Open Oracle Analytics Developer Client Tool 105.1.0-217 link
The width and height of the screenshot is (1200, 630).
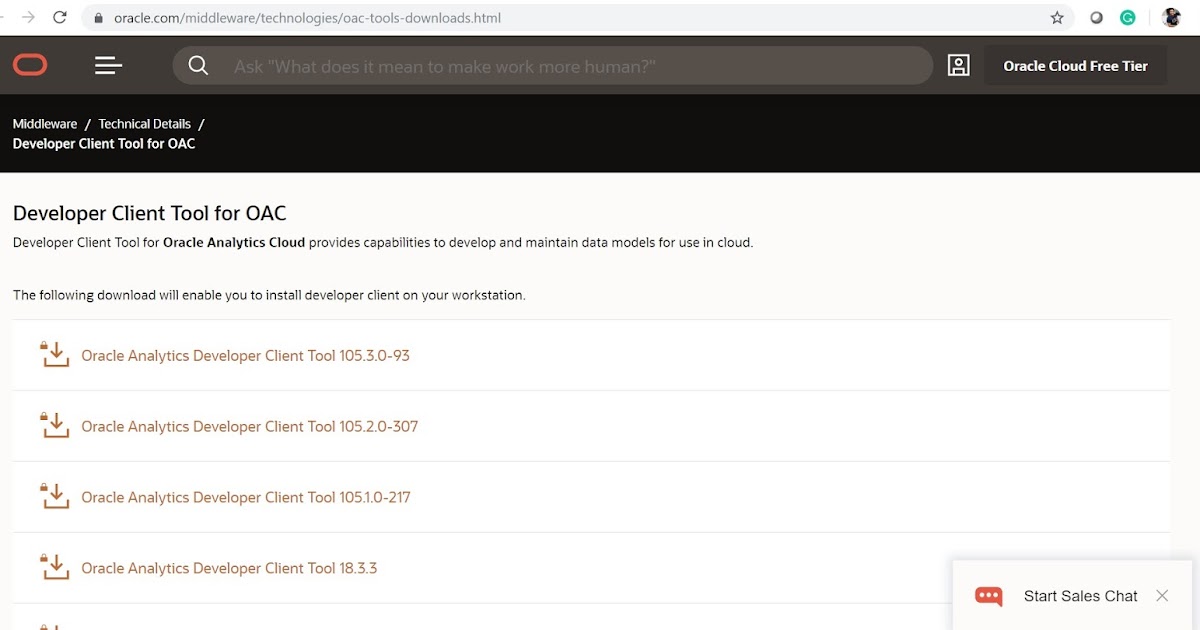(247, 496)
